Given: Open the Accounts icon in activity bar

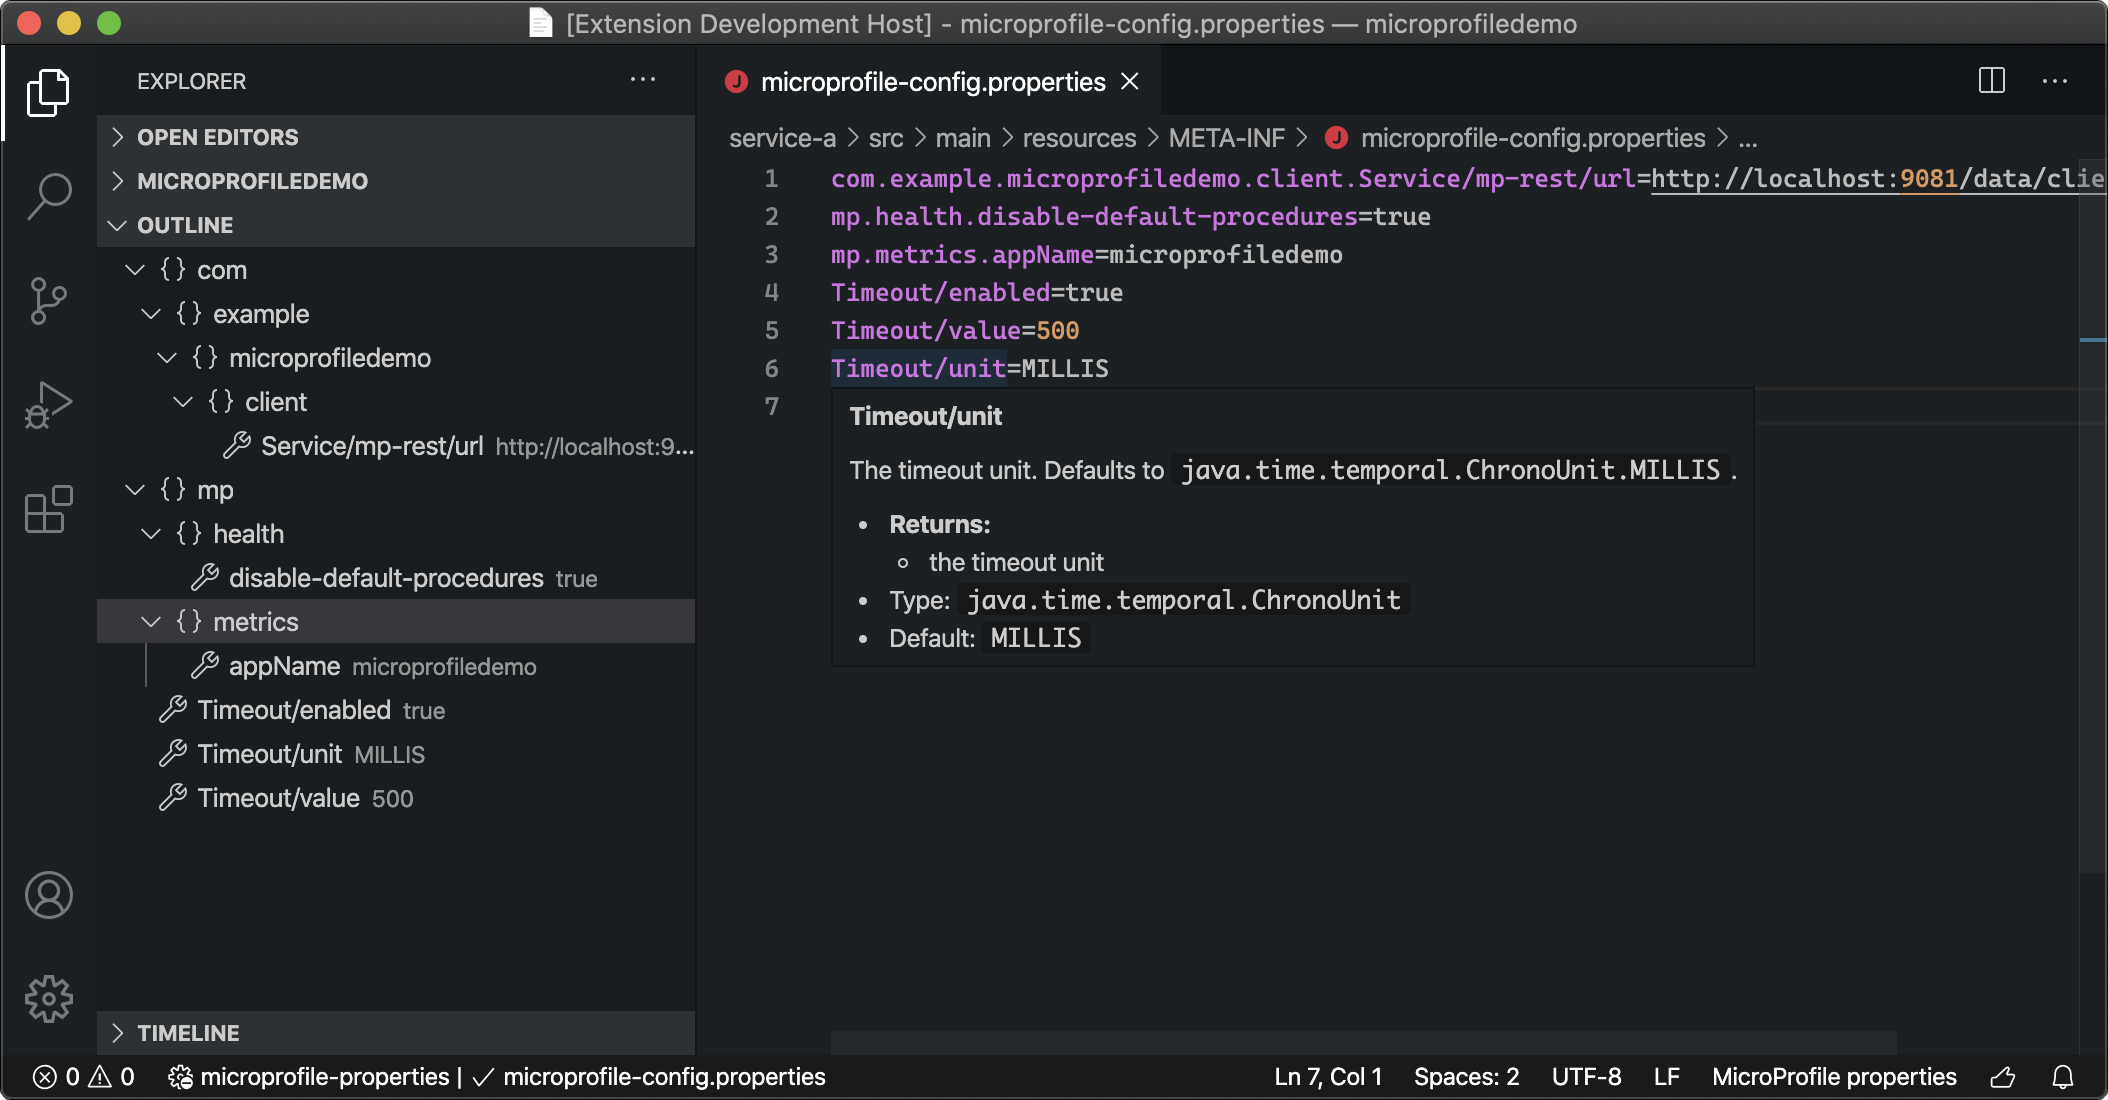Looking at the screenshot, I should click(x=48, y=895).
